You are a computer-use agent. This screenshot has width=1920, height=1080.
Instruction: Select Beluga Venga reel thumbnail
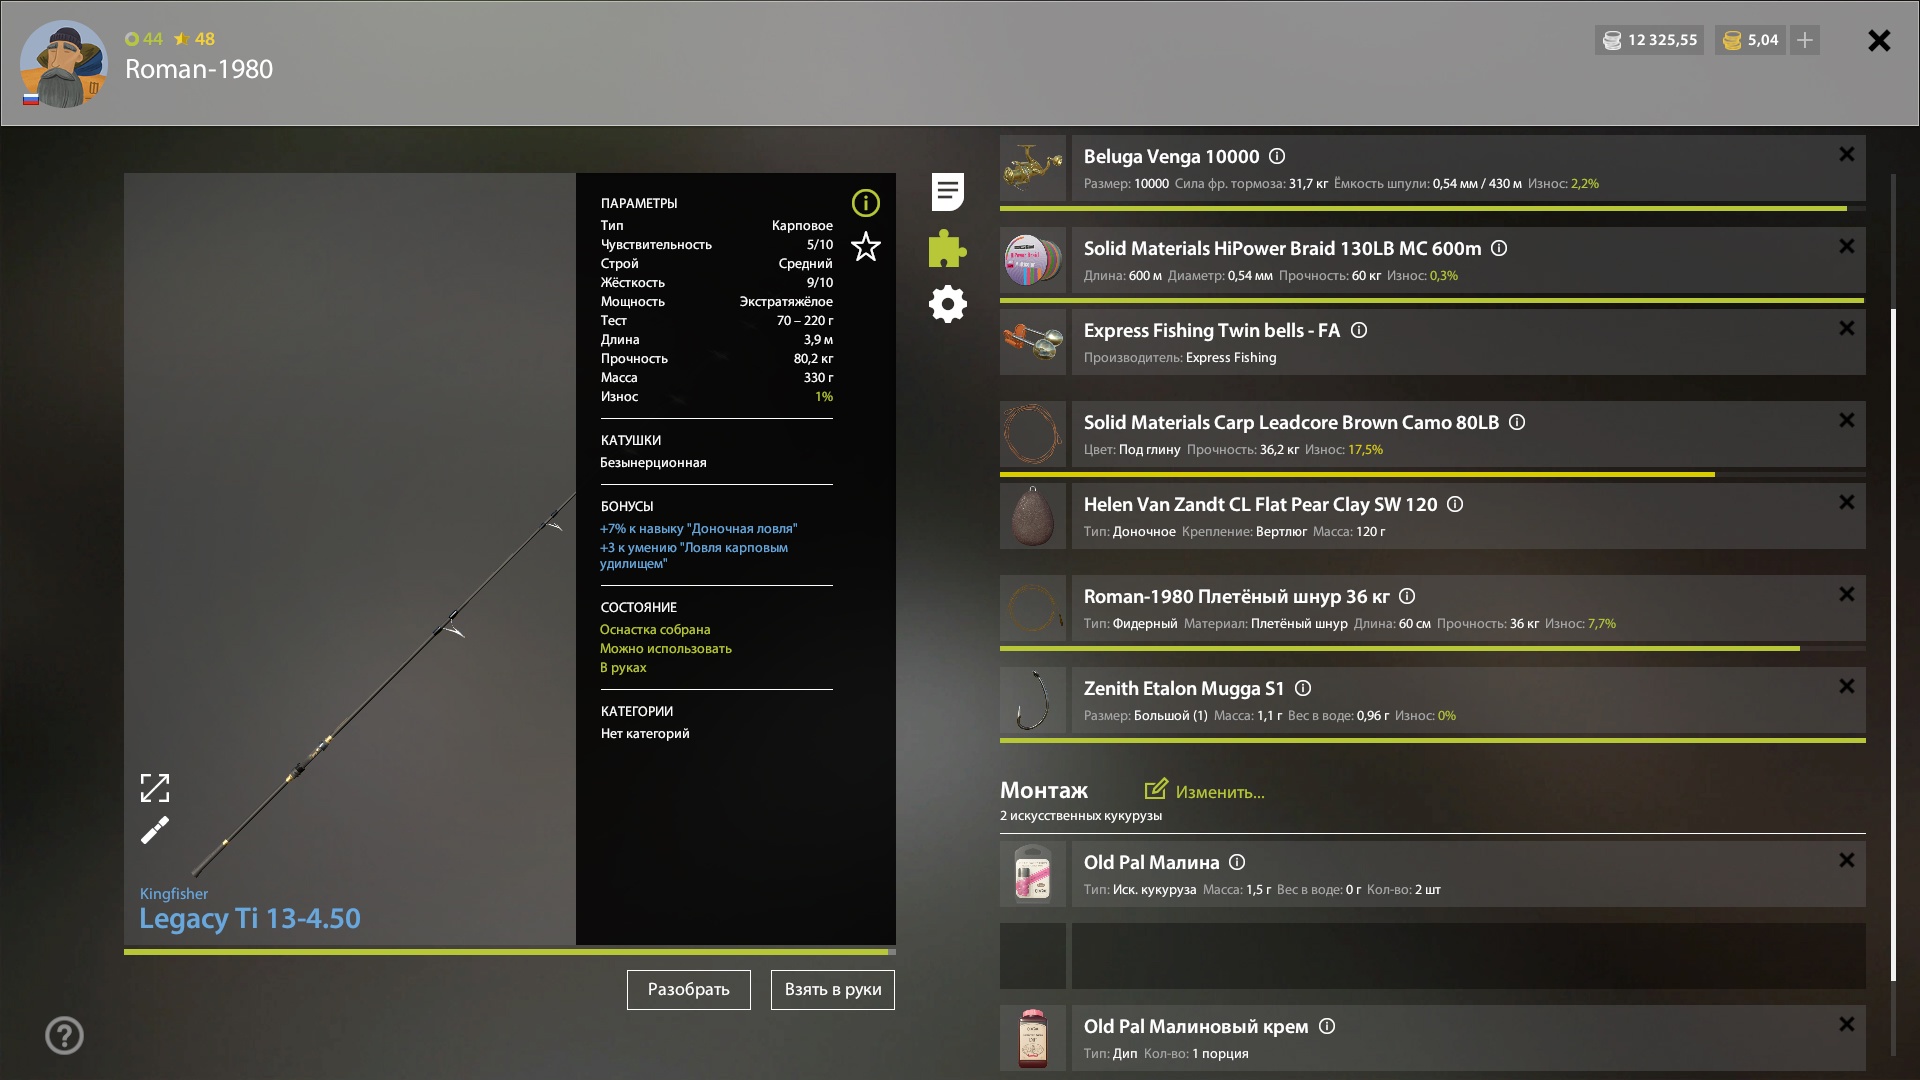click(x=1033, y=168)
